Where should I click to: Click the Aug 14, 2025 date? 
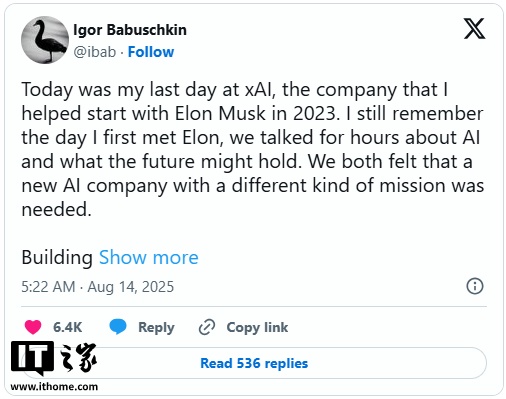click(x=130, y=287)
